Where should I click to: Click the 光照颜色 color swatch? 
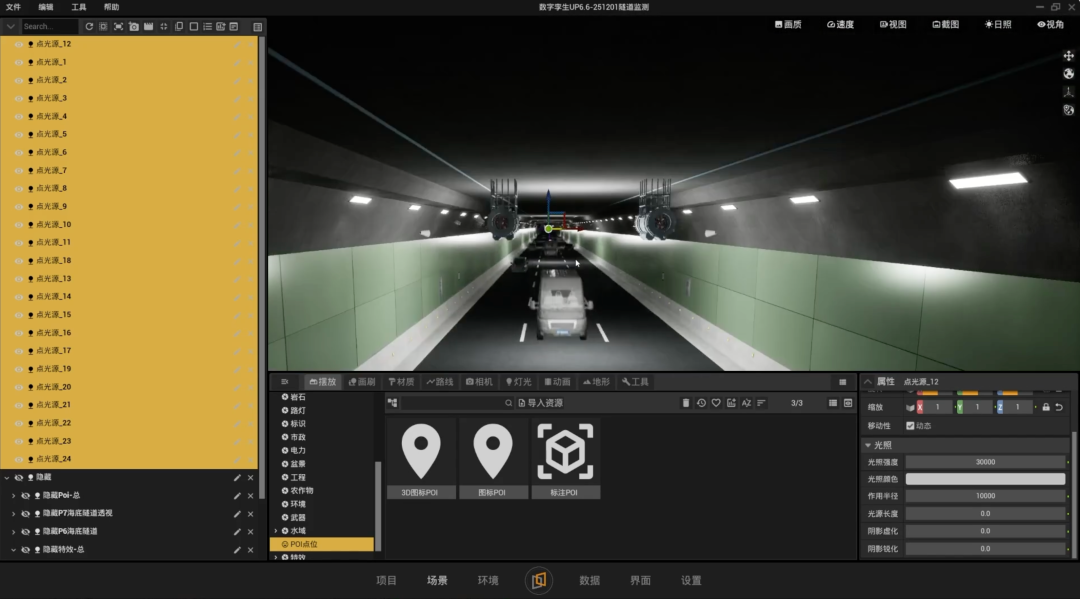coord(985,479)
